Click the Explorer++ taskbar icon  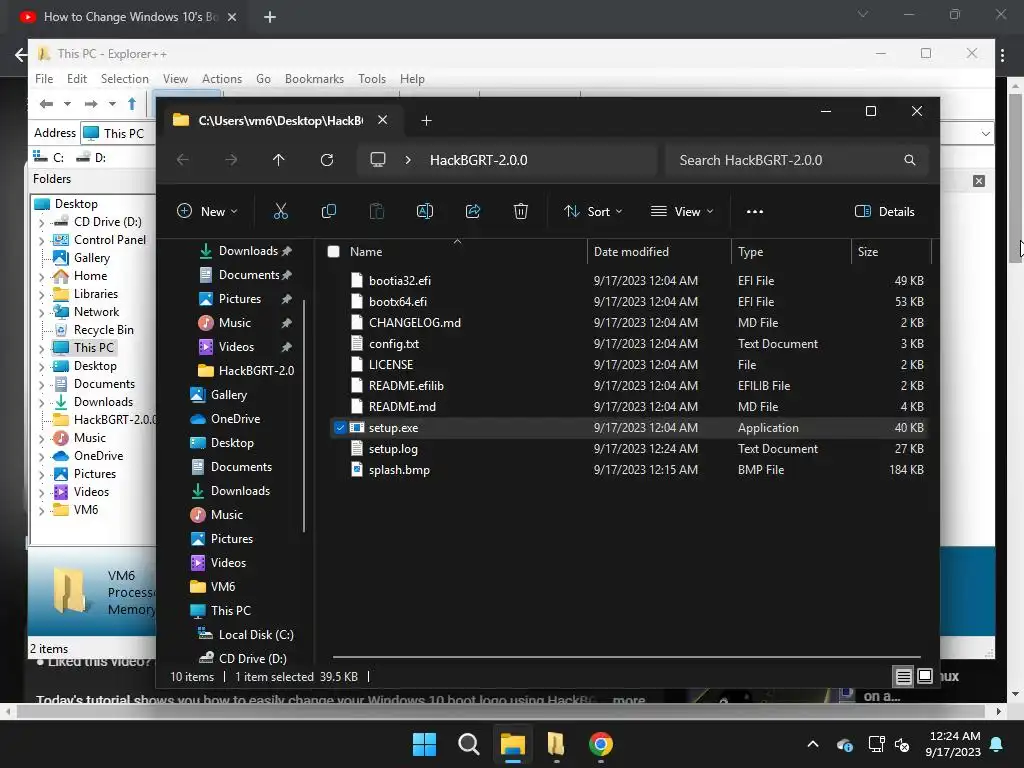point(556,744)
